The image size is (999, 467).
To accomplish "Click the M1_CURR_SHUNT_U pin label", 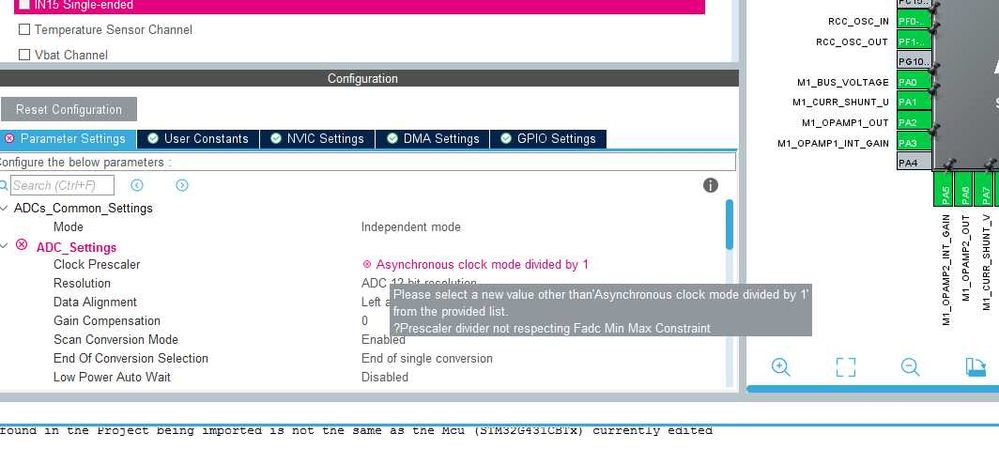I will (x=840, y=102).
